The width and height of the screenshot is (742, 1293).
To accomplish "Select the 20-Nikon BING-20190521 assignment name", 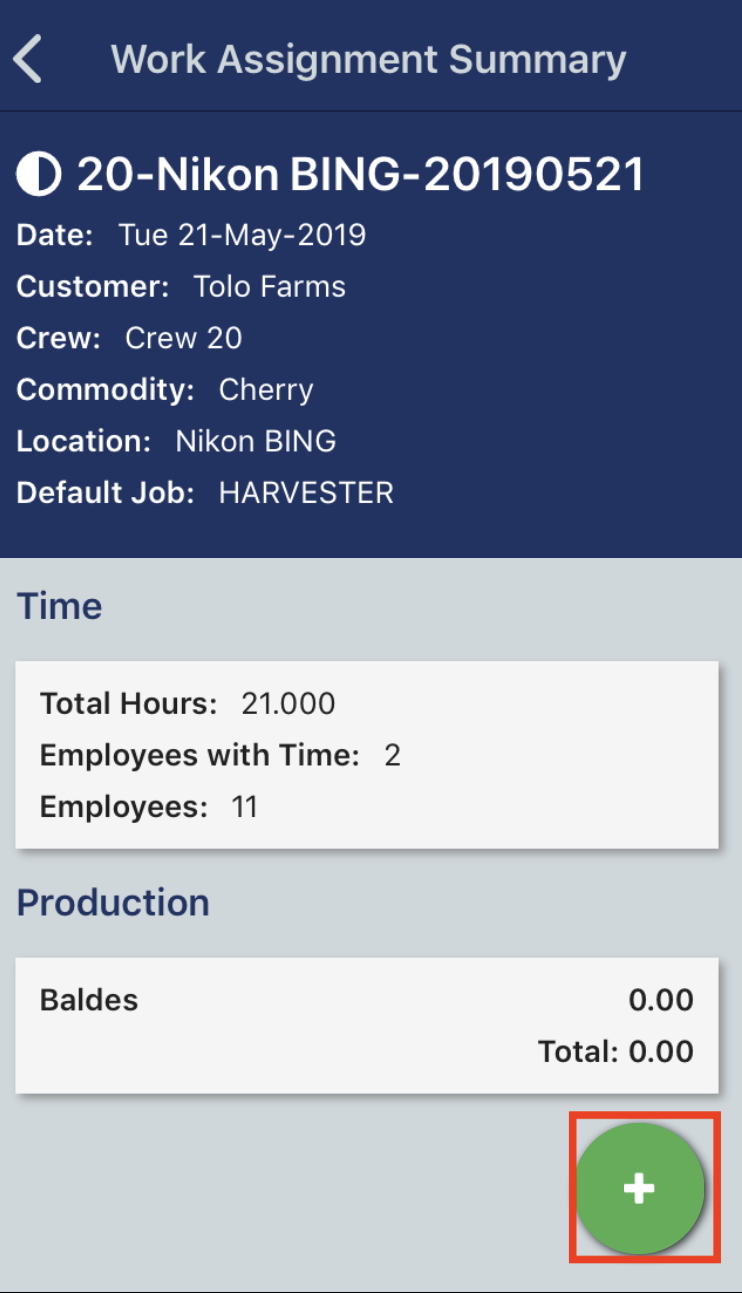I will [x=360, y=175].
